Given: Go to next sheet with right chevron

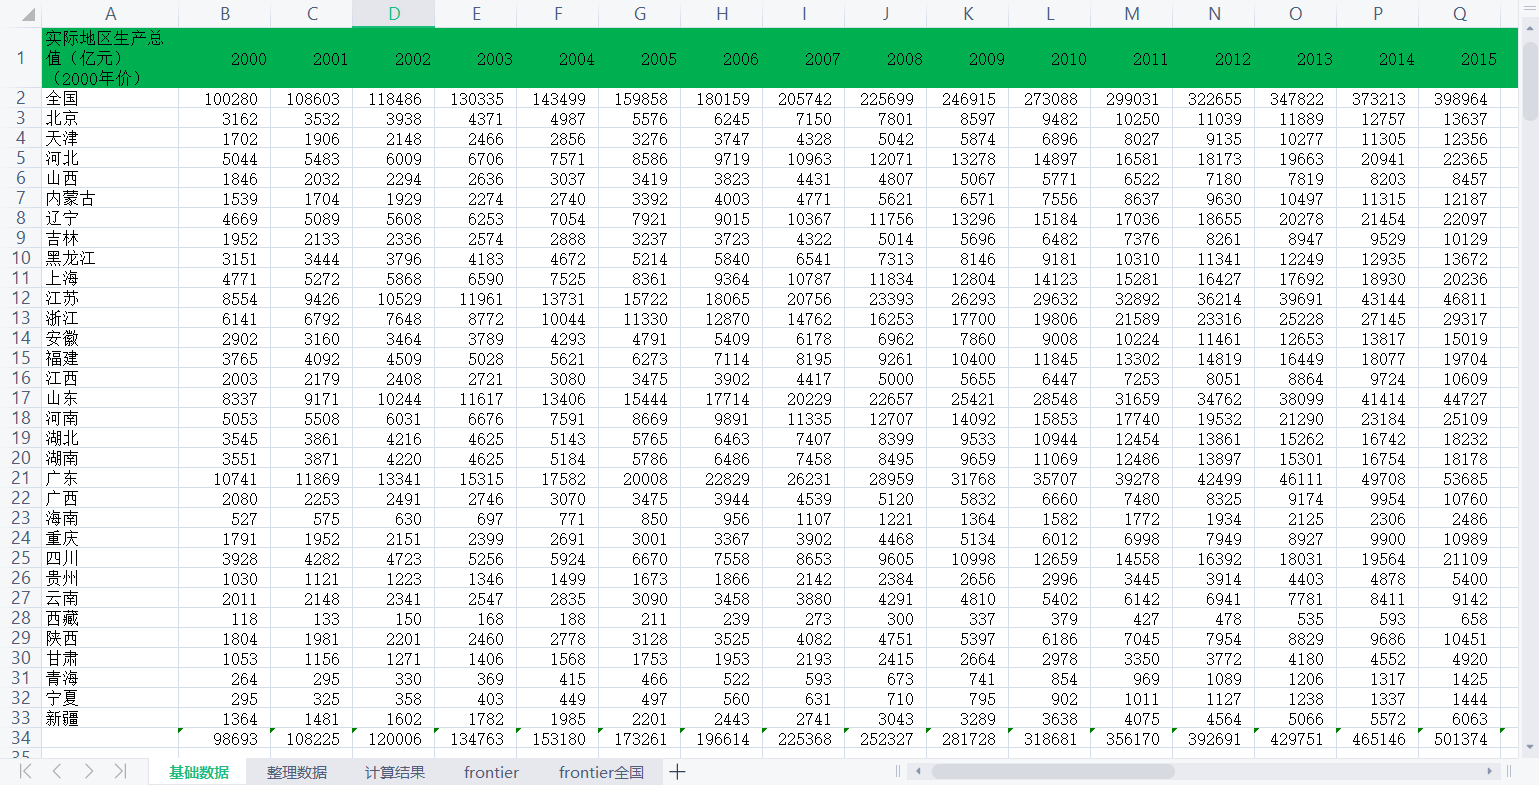Looking at the screenshot, I should tap(89, 771).
